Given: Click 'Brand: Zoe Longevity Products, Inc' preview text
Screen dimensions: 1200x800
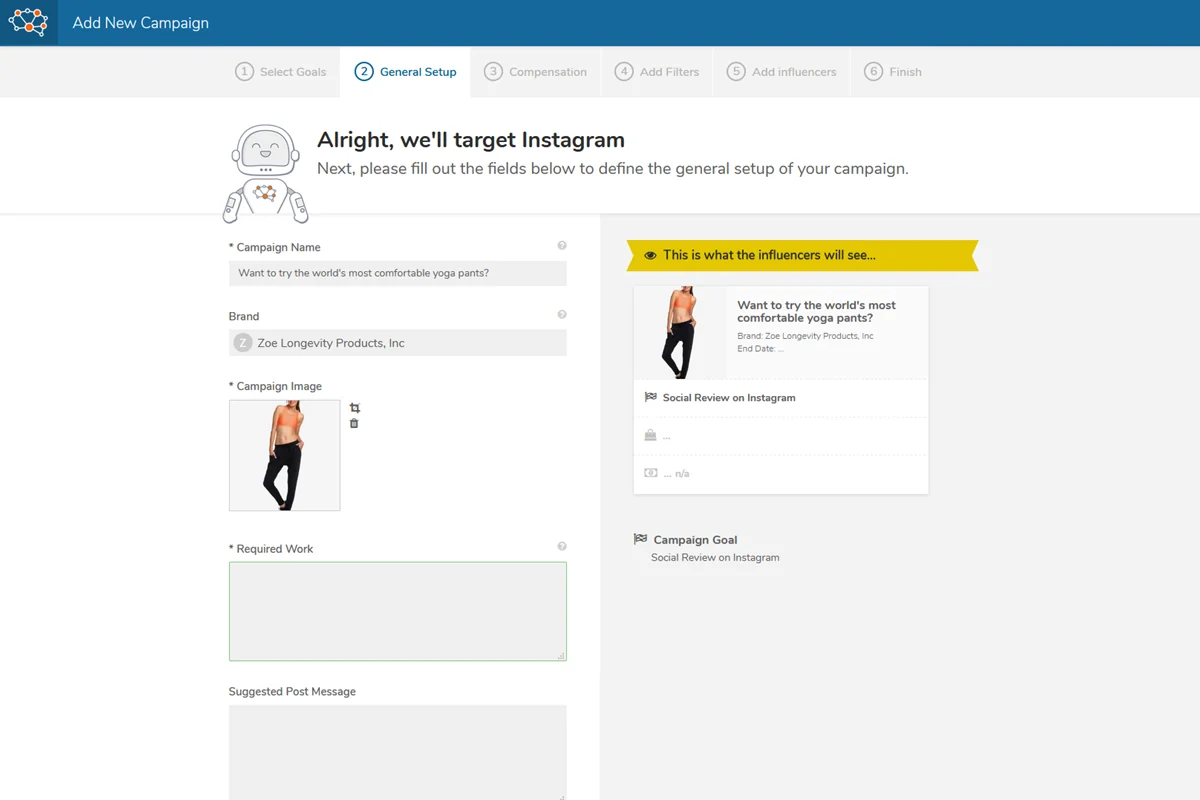Looking at the screenshot, I should click(x=805, y=336).
